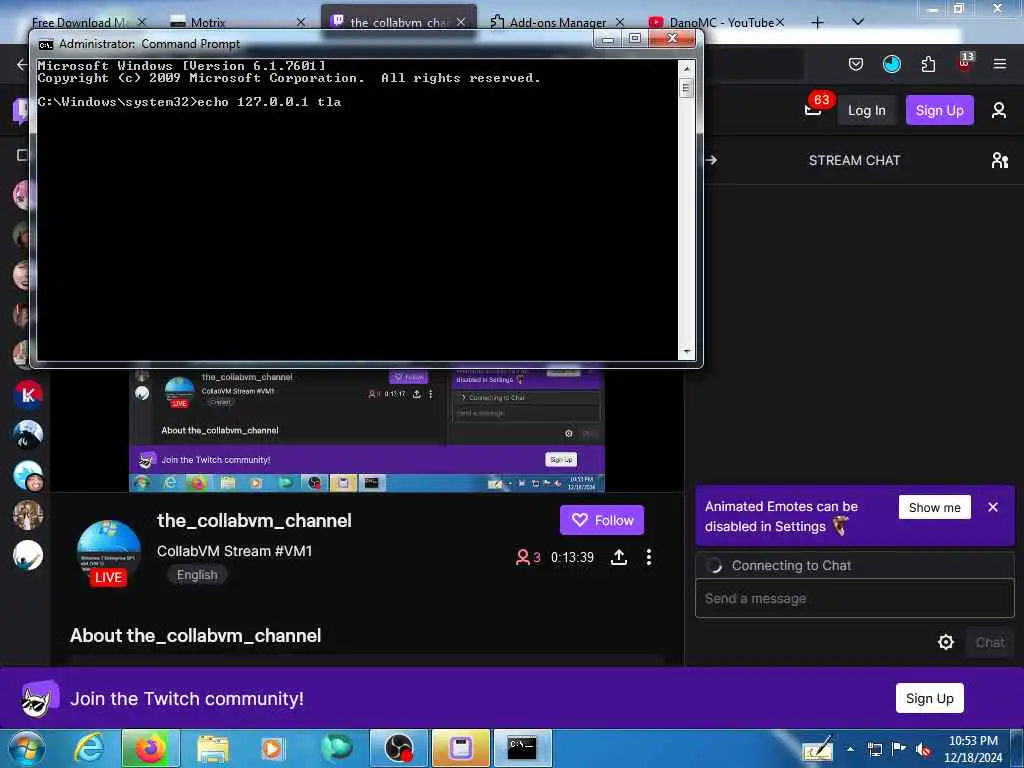
Task: Open the extension icon with badge 13
Action: click(965, 62)
